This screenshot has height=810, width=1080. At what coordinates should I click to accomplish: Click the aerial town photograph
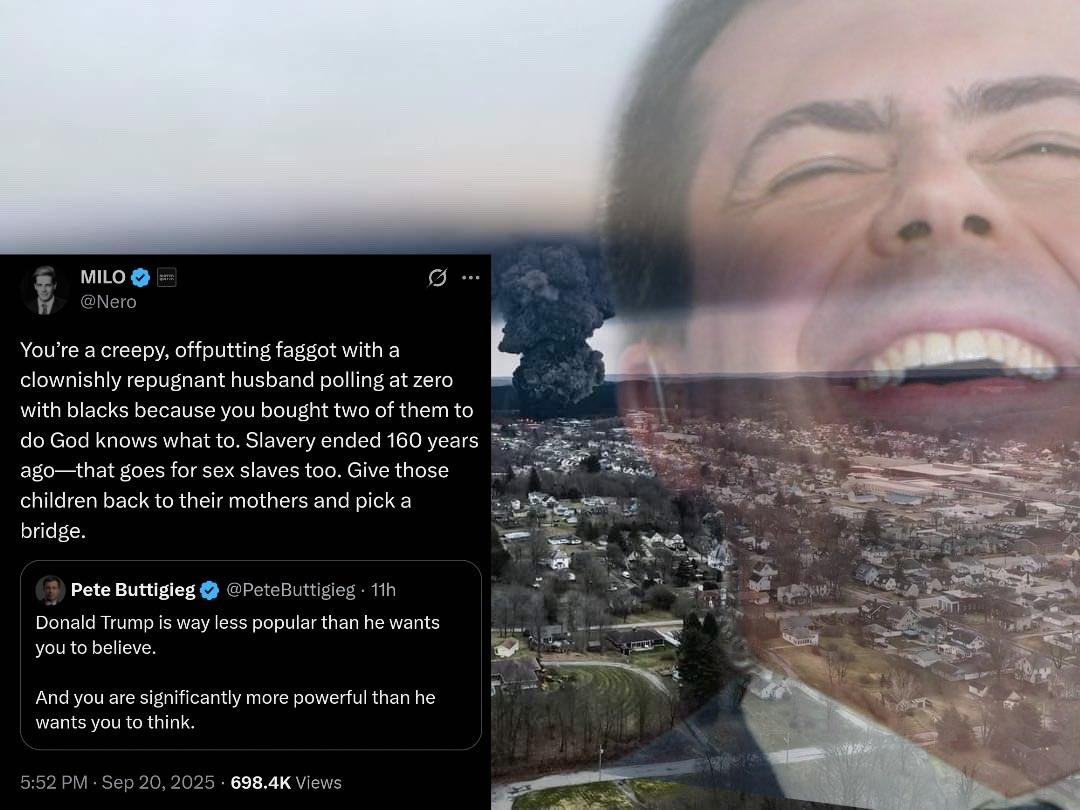[785, 592]
